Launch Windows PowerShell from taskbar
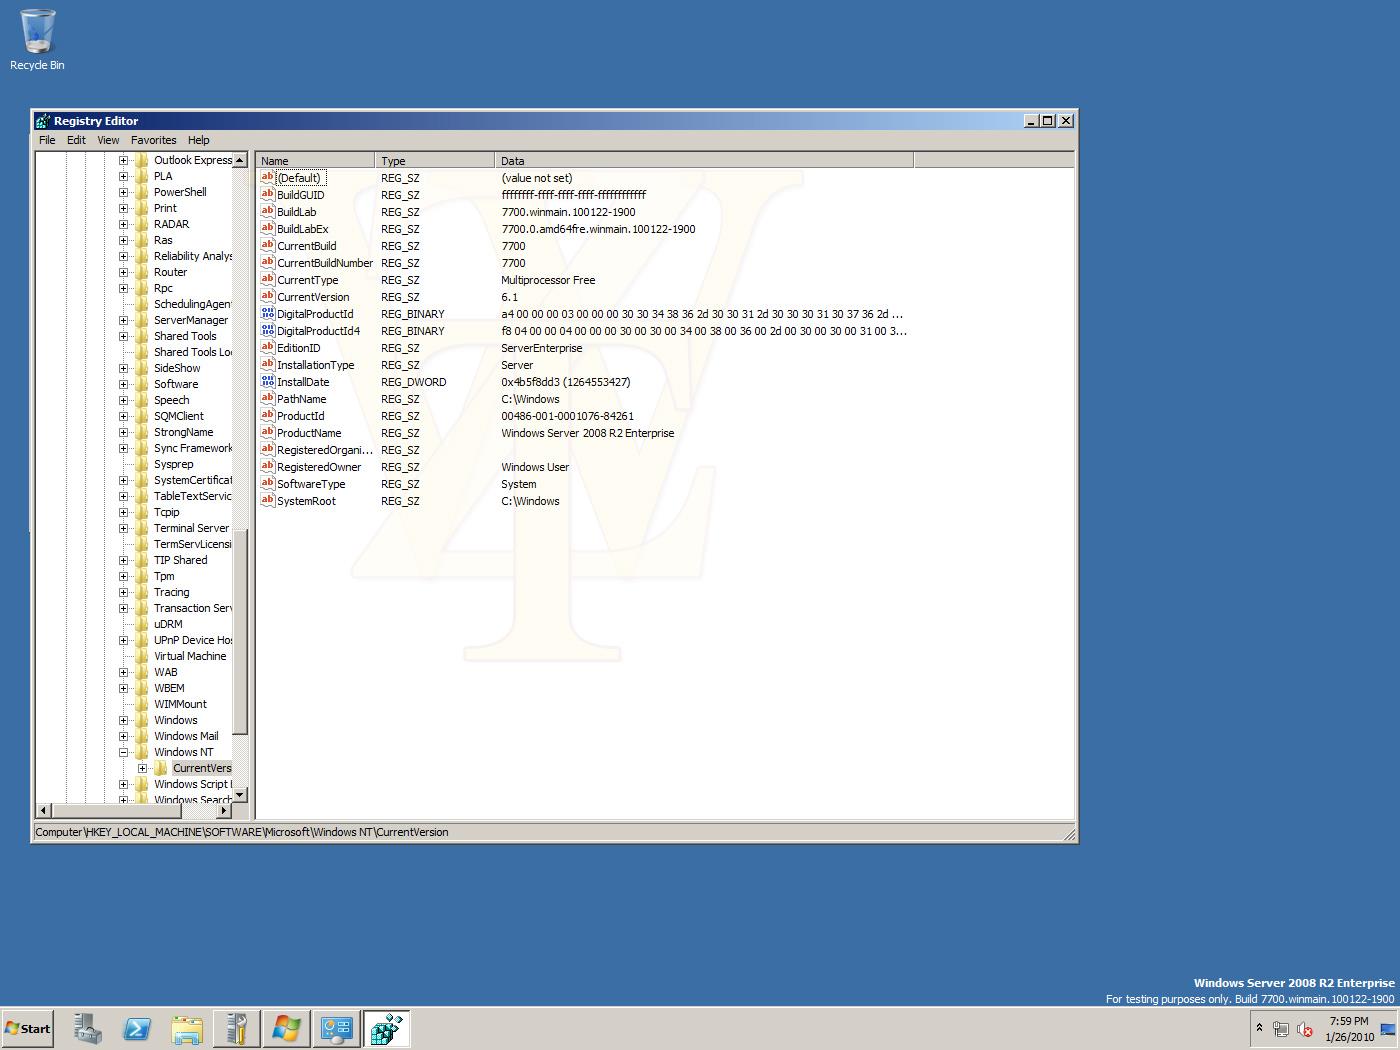 137,1029
